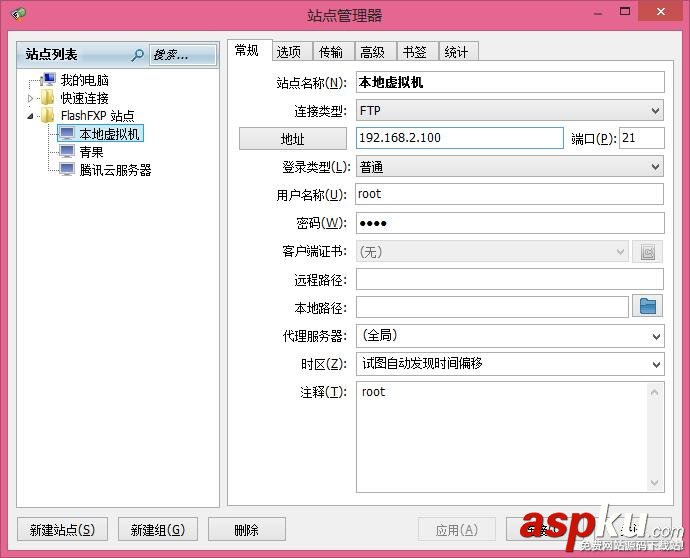Switch to the 常规 tab
The width and height of the screenshot is (690, 558).
tap(249, 51)
